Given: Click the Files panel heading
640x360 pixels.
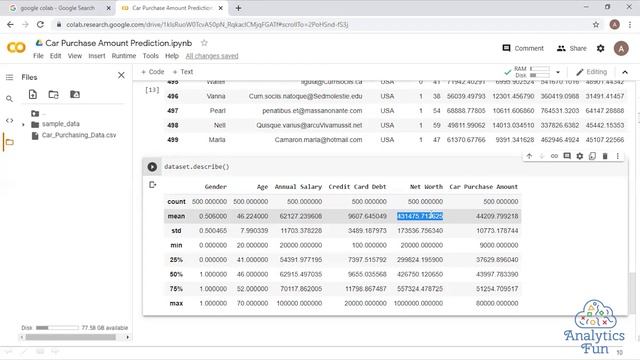Looking at the screenshot, I should click(29, 77).
